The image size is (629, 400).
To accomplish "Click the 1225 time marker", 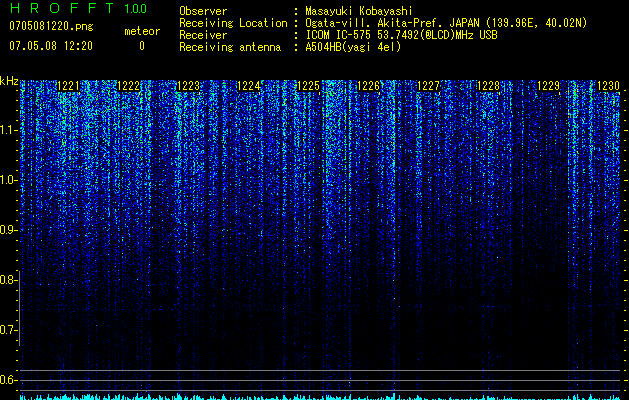I will (x=308, y=86).
